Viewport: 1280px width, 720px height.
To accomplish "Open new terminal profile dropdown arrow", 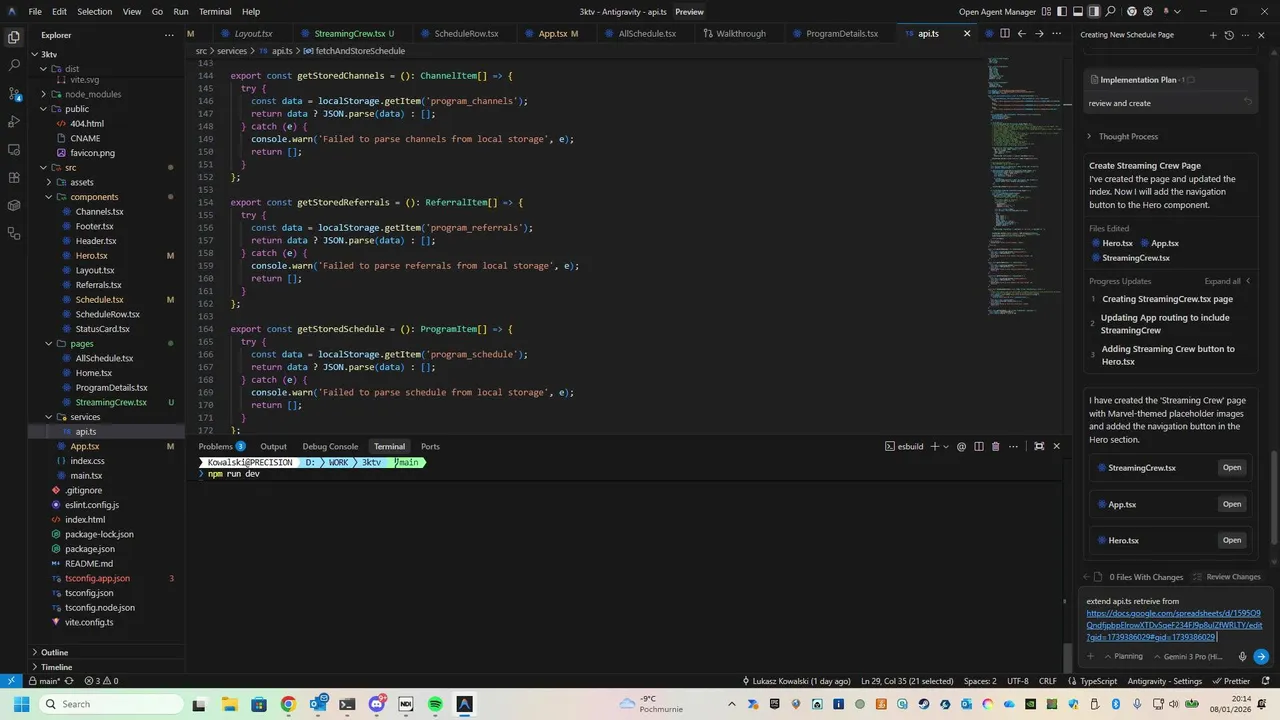I will [946, 446].
